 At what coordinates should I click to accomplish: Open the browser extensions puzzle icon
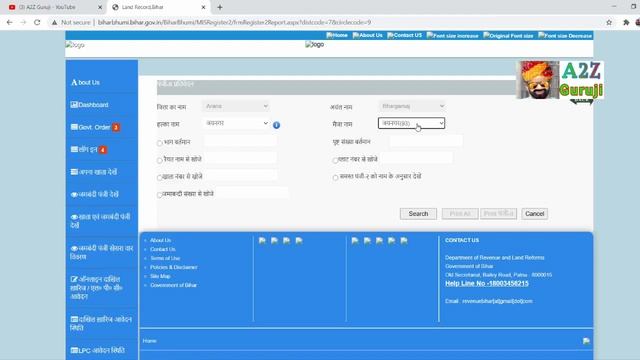pos(626,22)
